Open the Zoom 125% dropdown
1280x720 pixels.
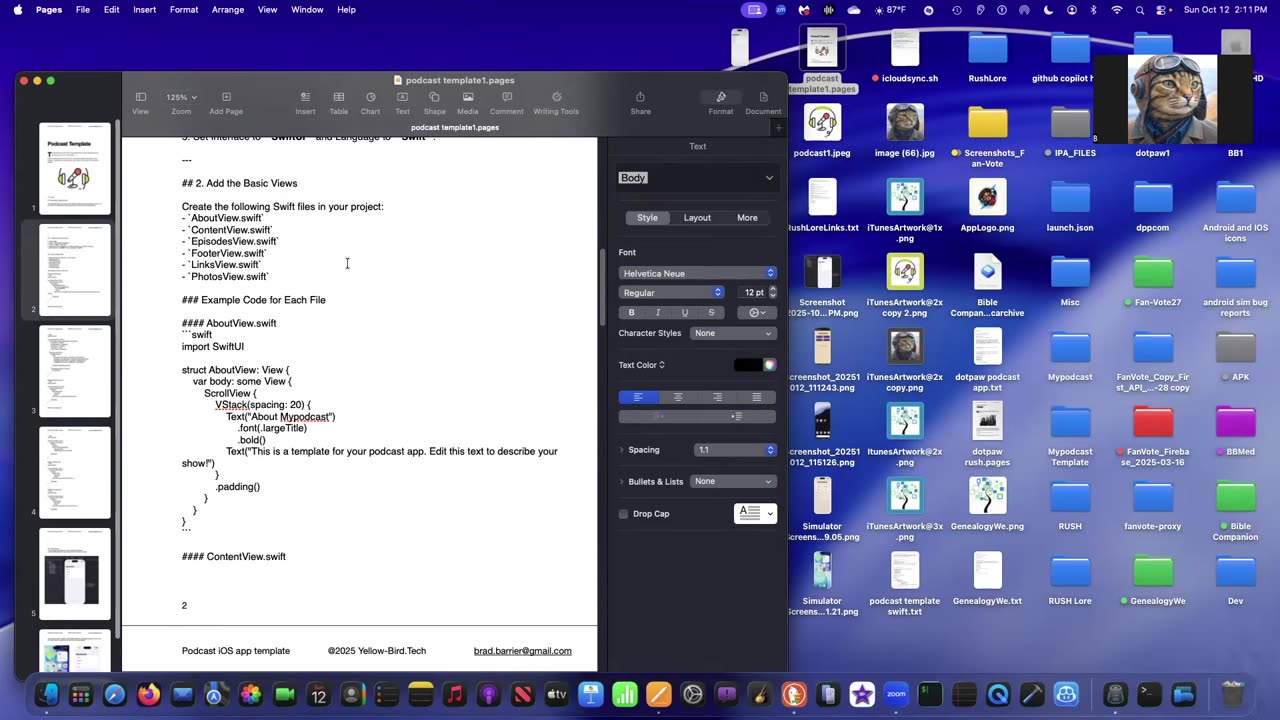181,97
